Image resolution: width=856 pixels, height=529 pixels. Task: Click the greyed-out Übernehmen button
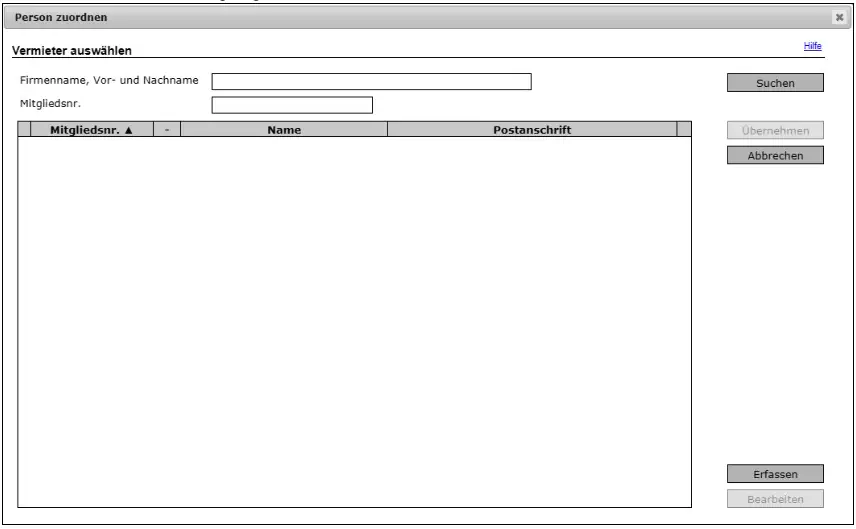coord(775,130)
